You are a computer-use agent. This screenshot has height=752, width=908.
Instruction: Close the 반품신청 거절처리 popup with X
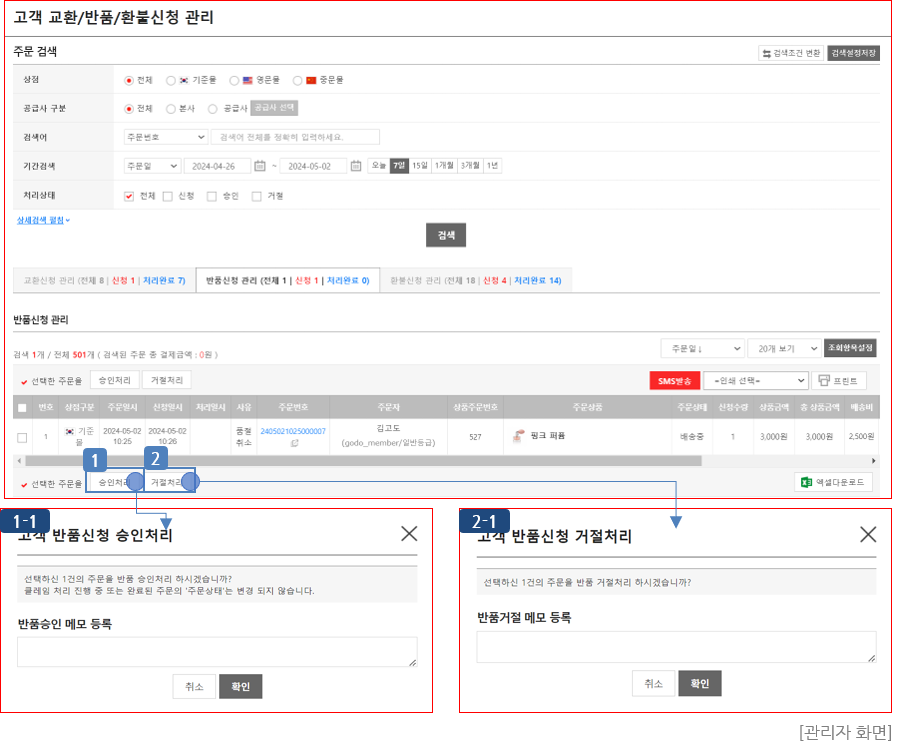point(868,534)
